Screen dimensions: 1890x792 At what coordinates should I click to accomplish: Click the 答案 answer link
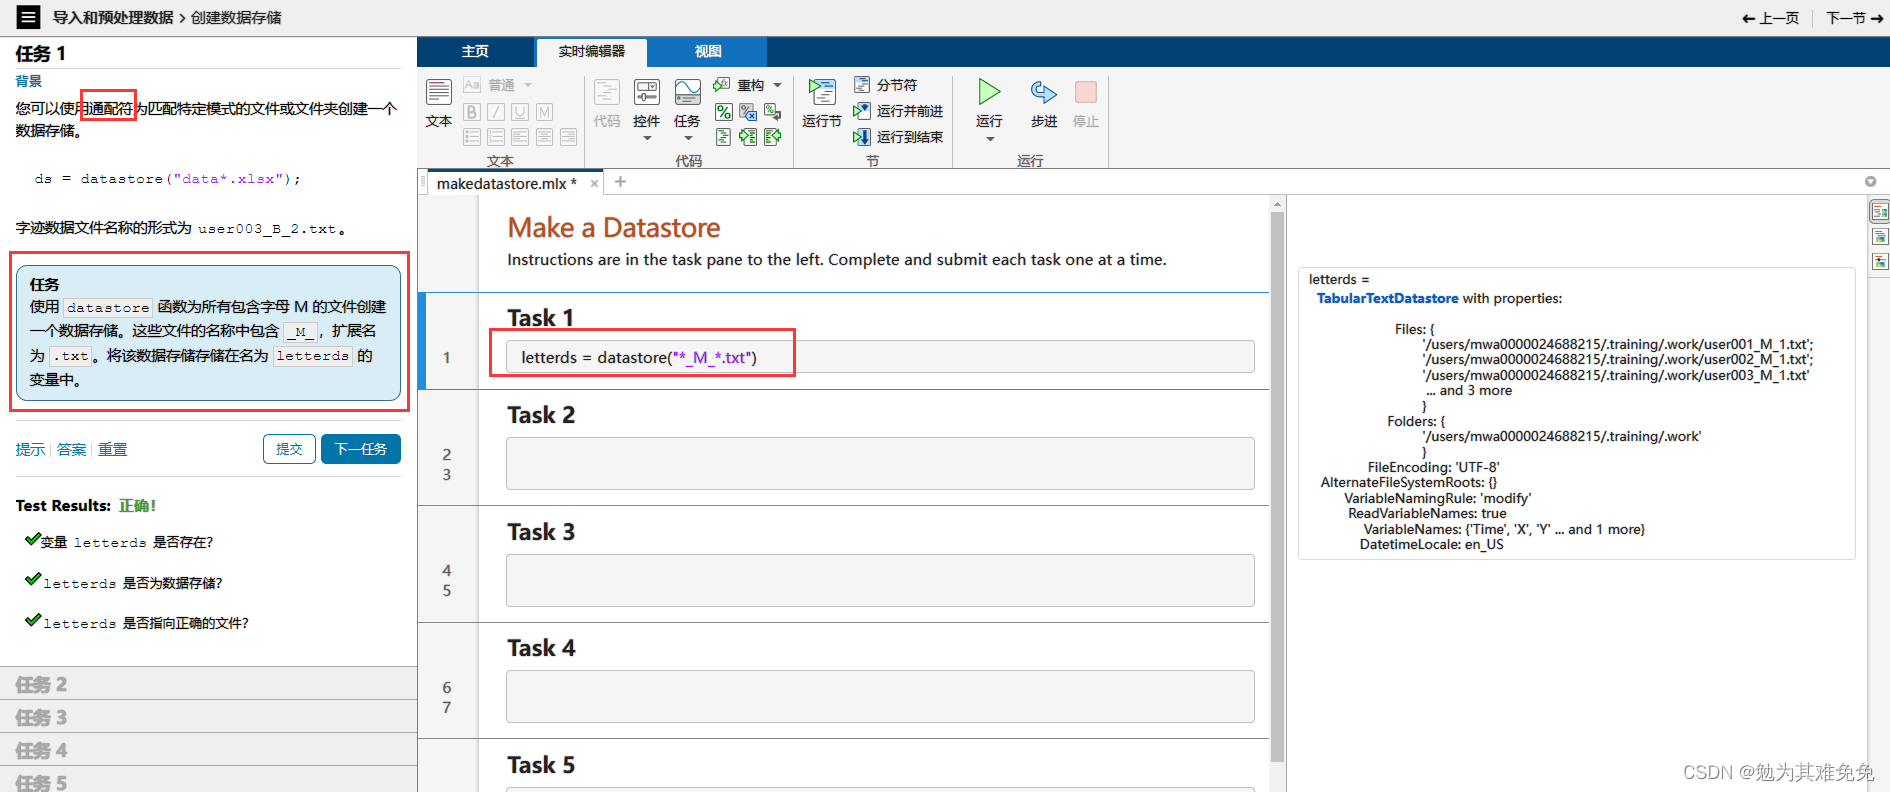coord(71,450)
